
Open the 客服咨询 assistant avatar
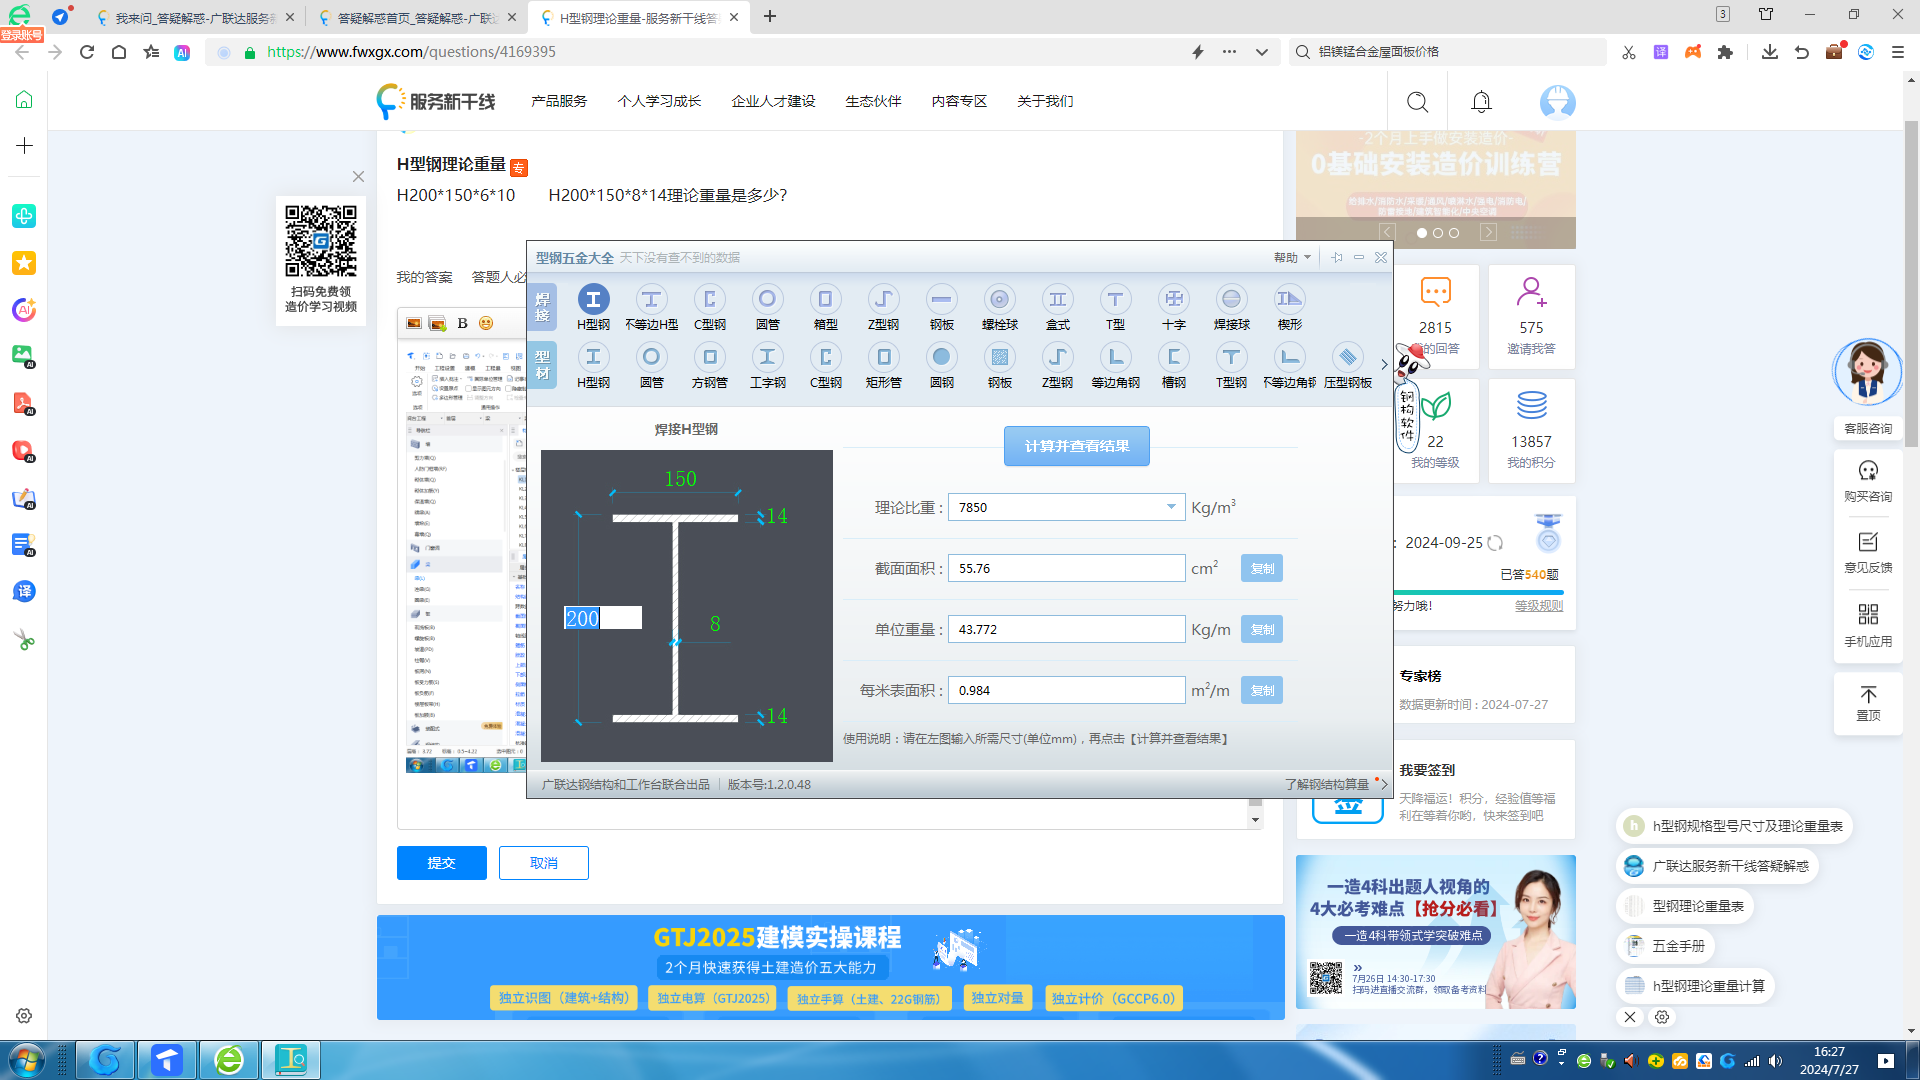(x=1867, y=372)
